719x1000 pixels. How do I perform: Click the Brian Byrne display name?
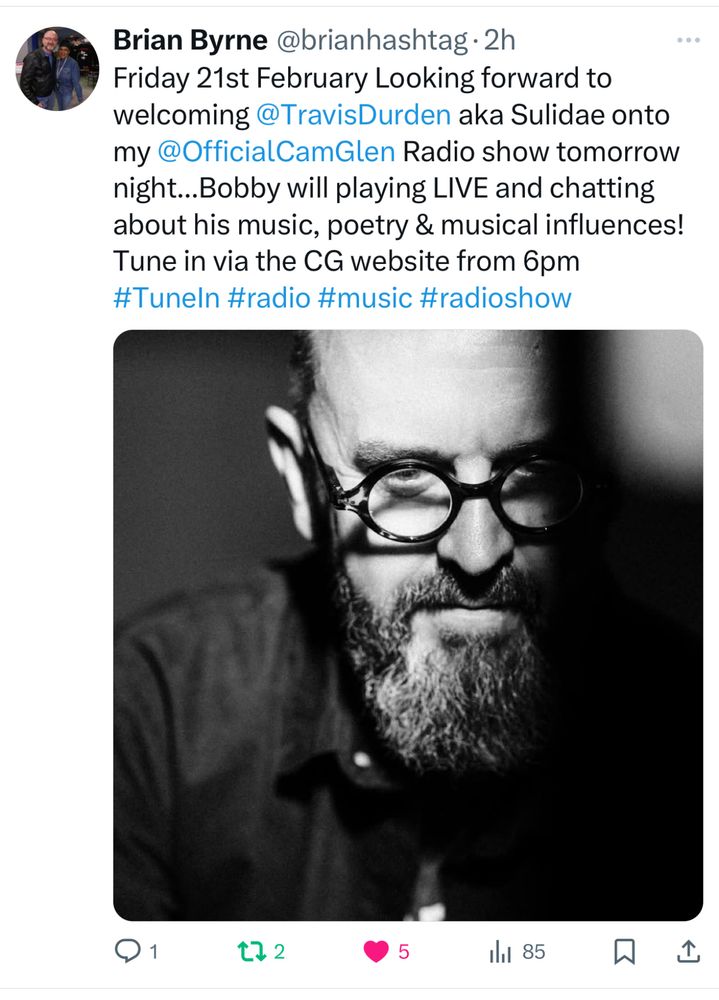point(190,40)
